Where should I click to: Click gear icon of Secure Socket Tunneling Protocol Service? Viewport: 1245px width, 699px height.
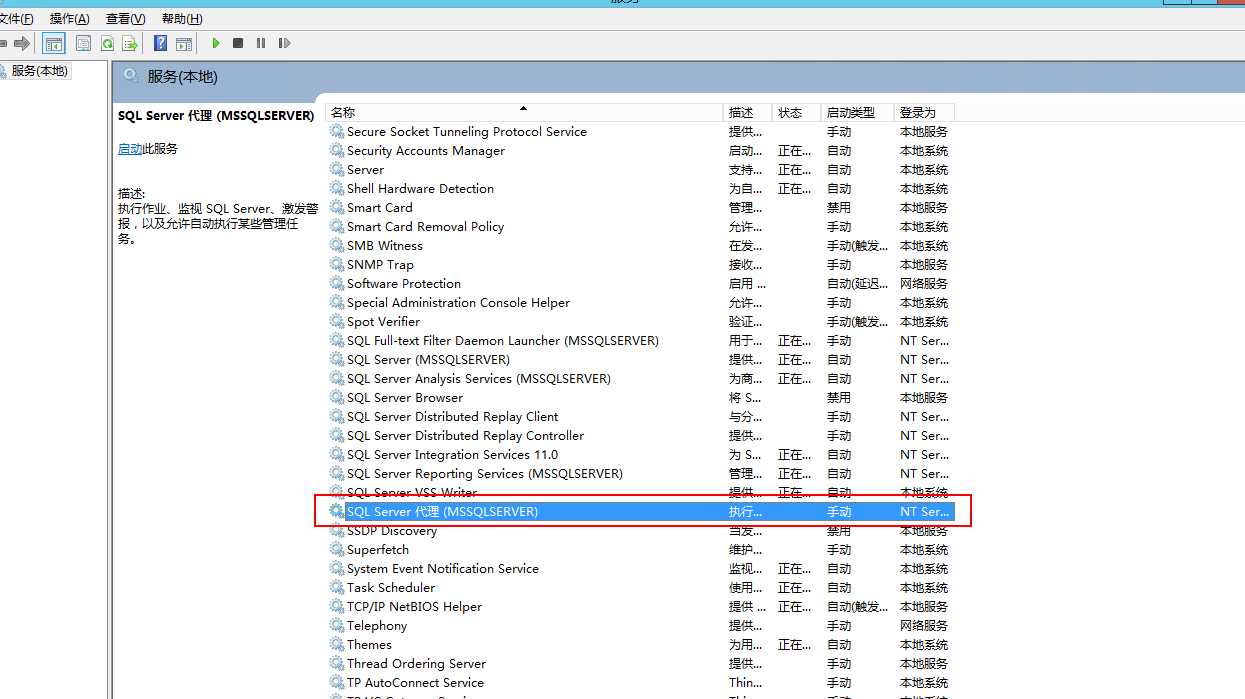coord(337,132)
